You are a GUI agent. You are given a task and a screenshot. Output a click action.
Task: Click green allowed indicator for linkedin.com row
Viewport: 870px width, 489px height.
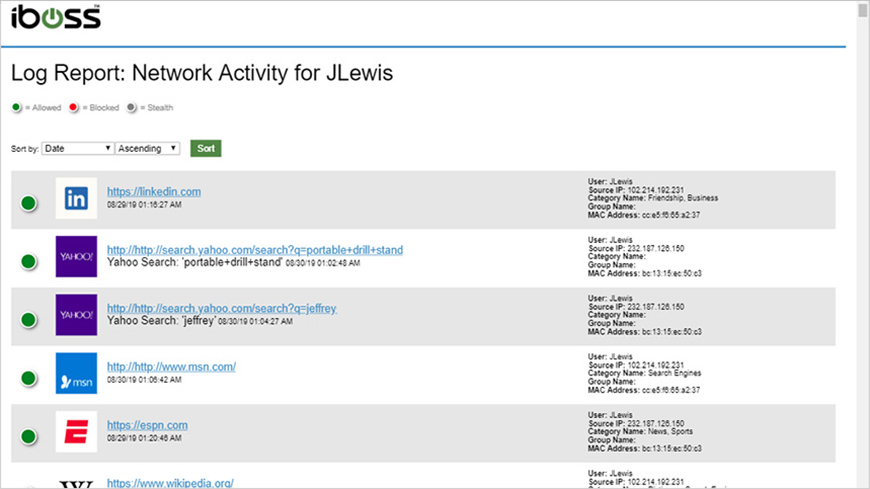[28, 203]
